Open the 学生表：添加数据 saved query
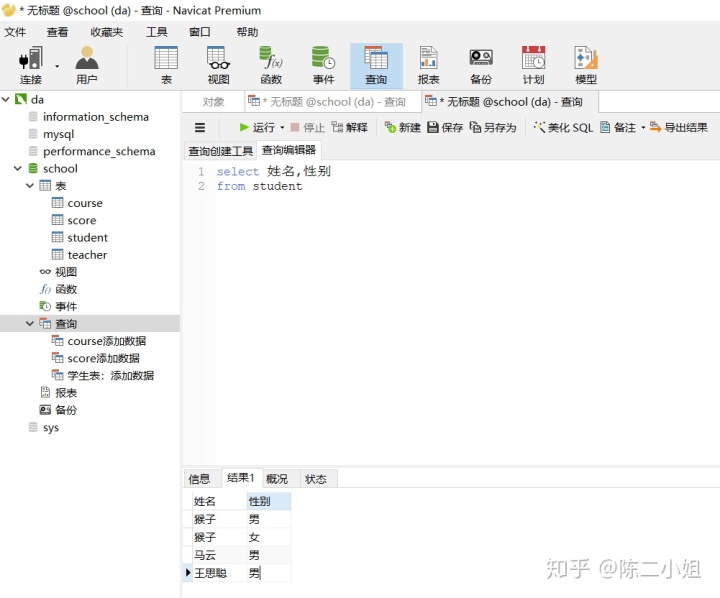 [110, 375]
